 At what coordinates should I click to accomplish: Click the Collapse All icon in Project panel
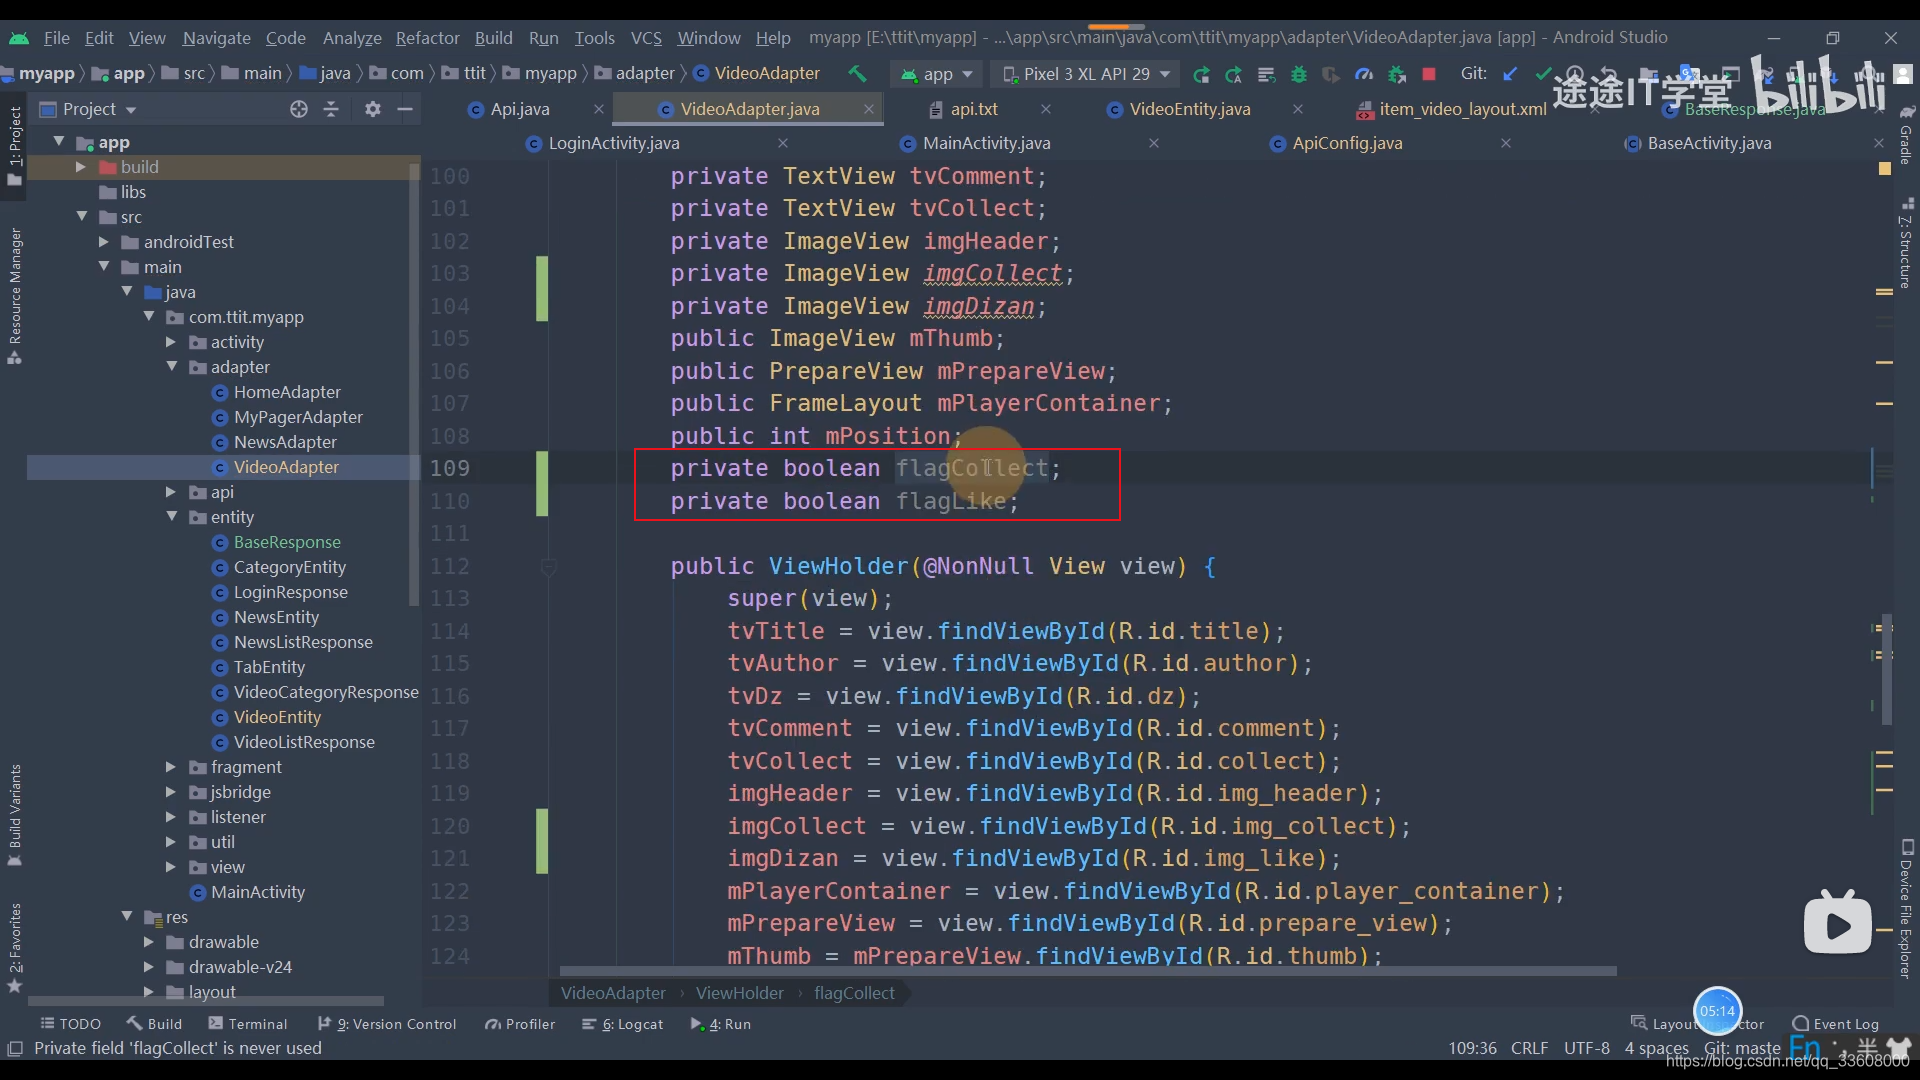pos(331,109)
